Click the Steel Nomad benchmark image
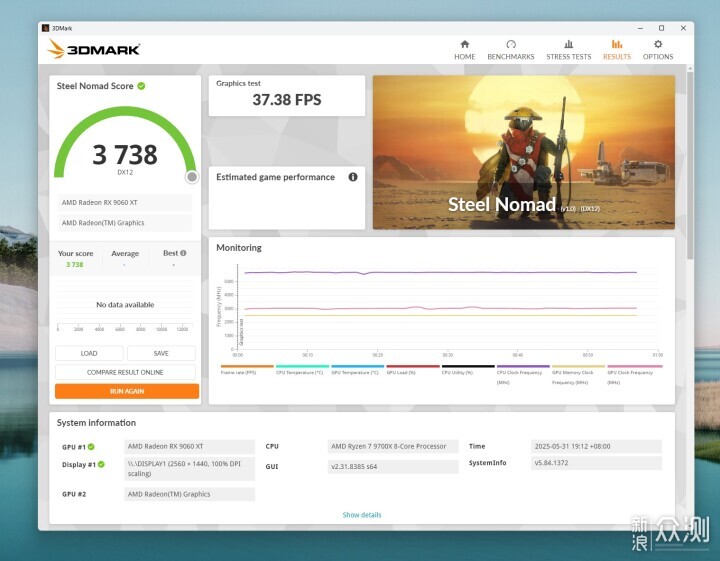This screenshot has height=561, width=720. pos(524,152)
